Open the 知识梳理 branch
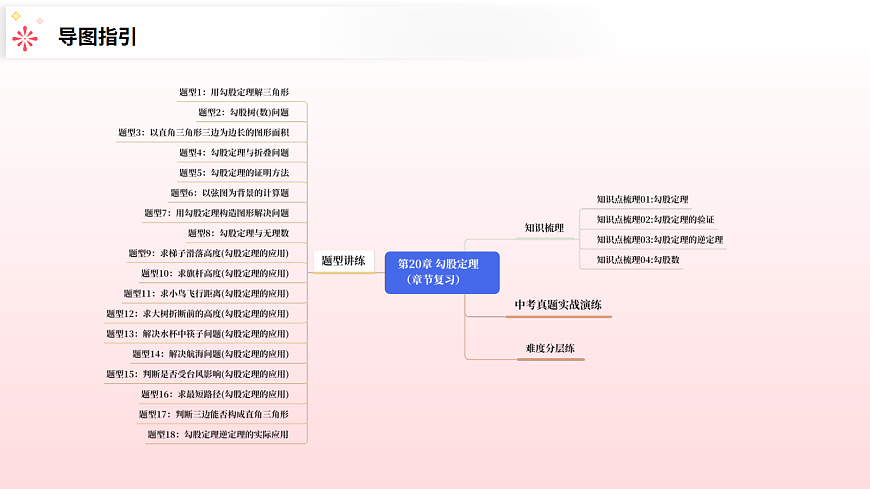The image size is (870, 489). pyautogui.click(x=544, y=228)
